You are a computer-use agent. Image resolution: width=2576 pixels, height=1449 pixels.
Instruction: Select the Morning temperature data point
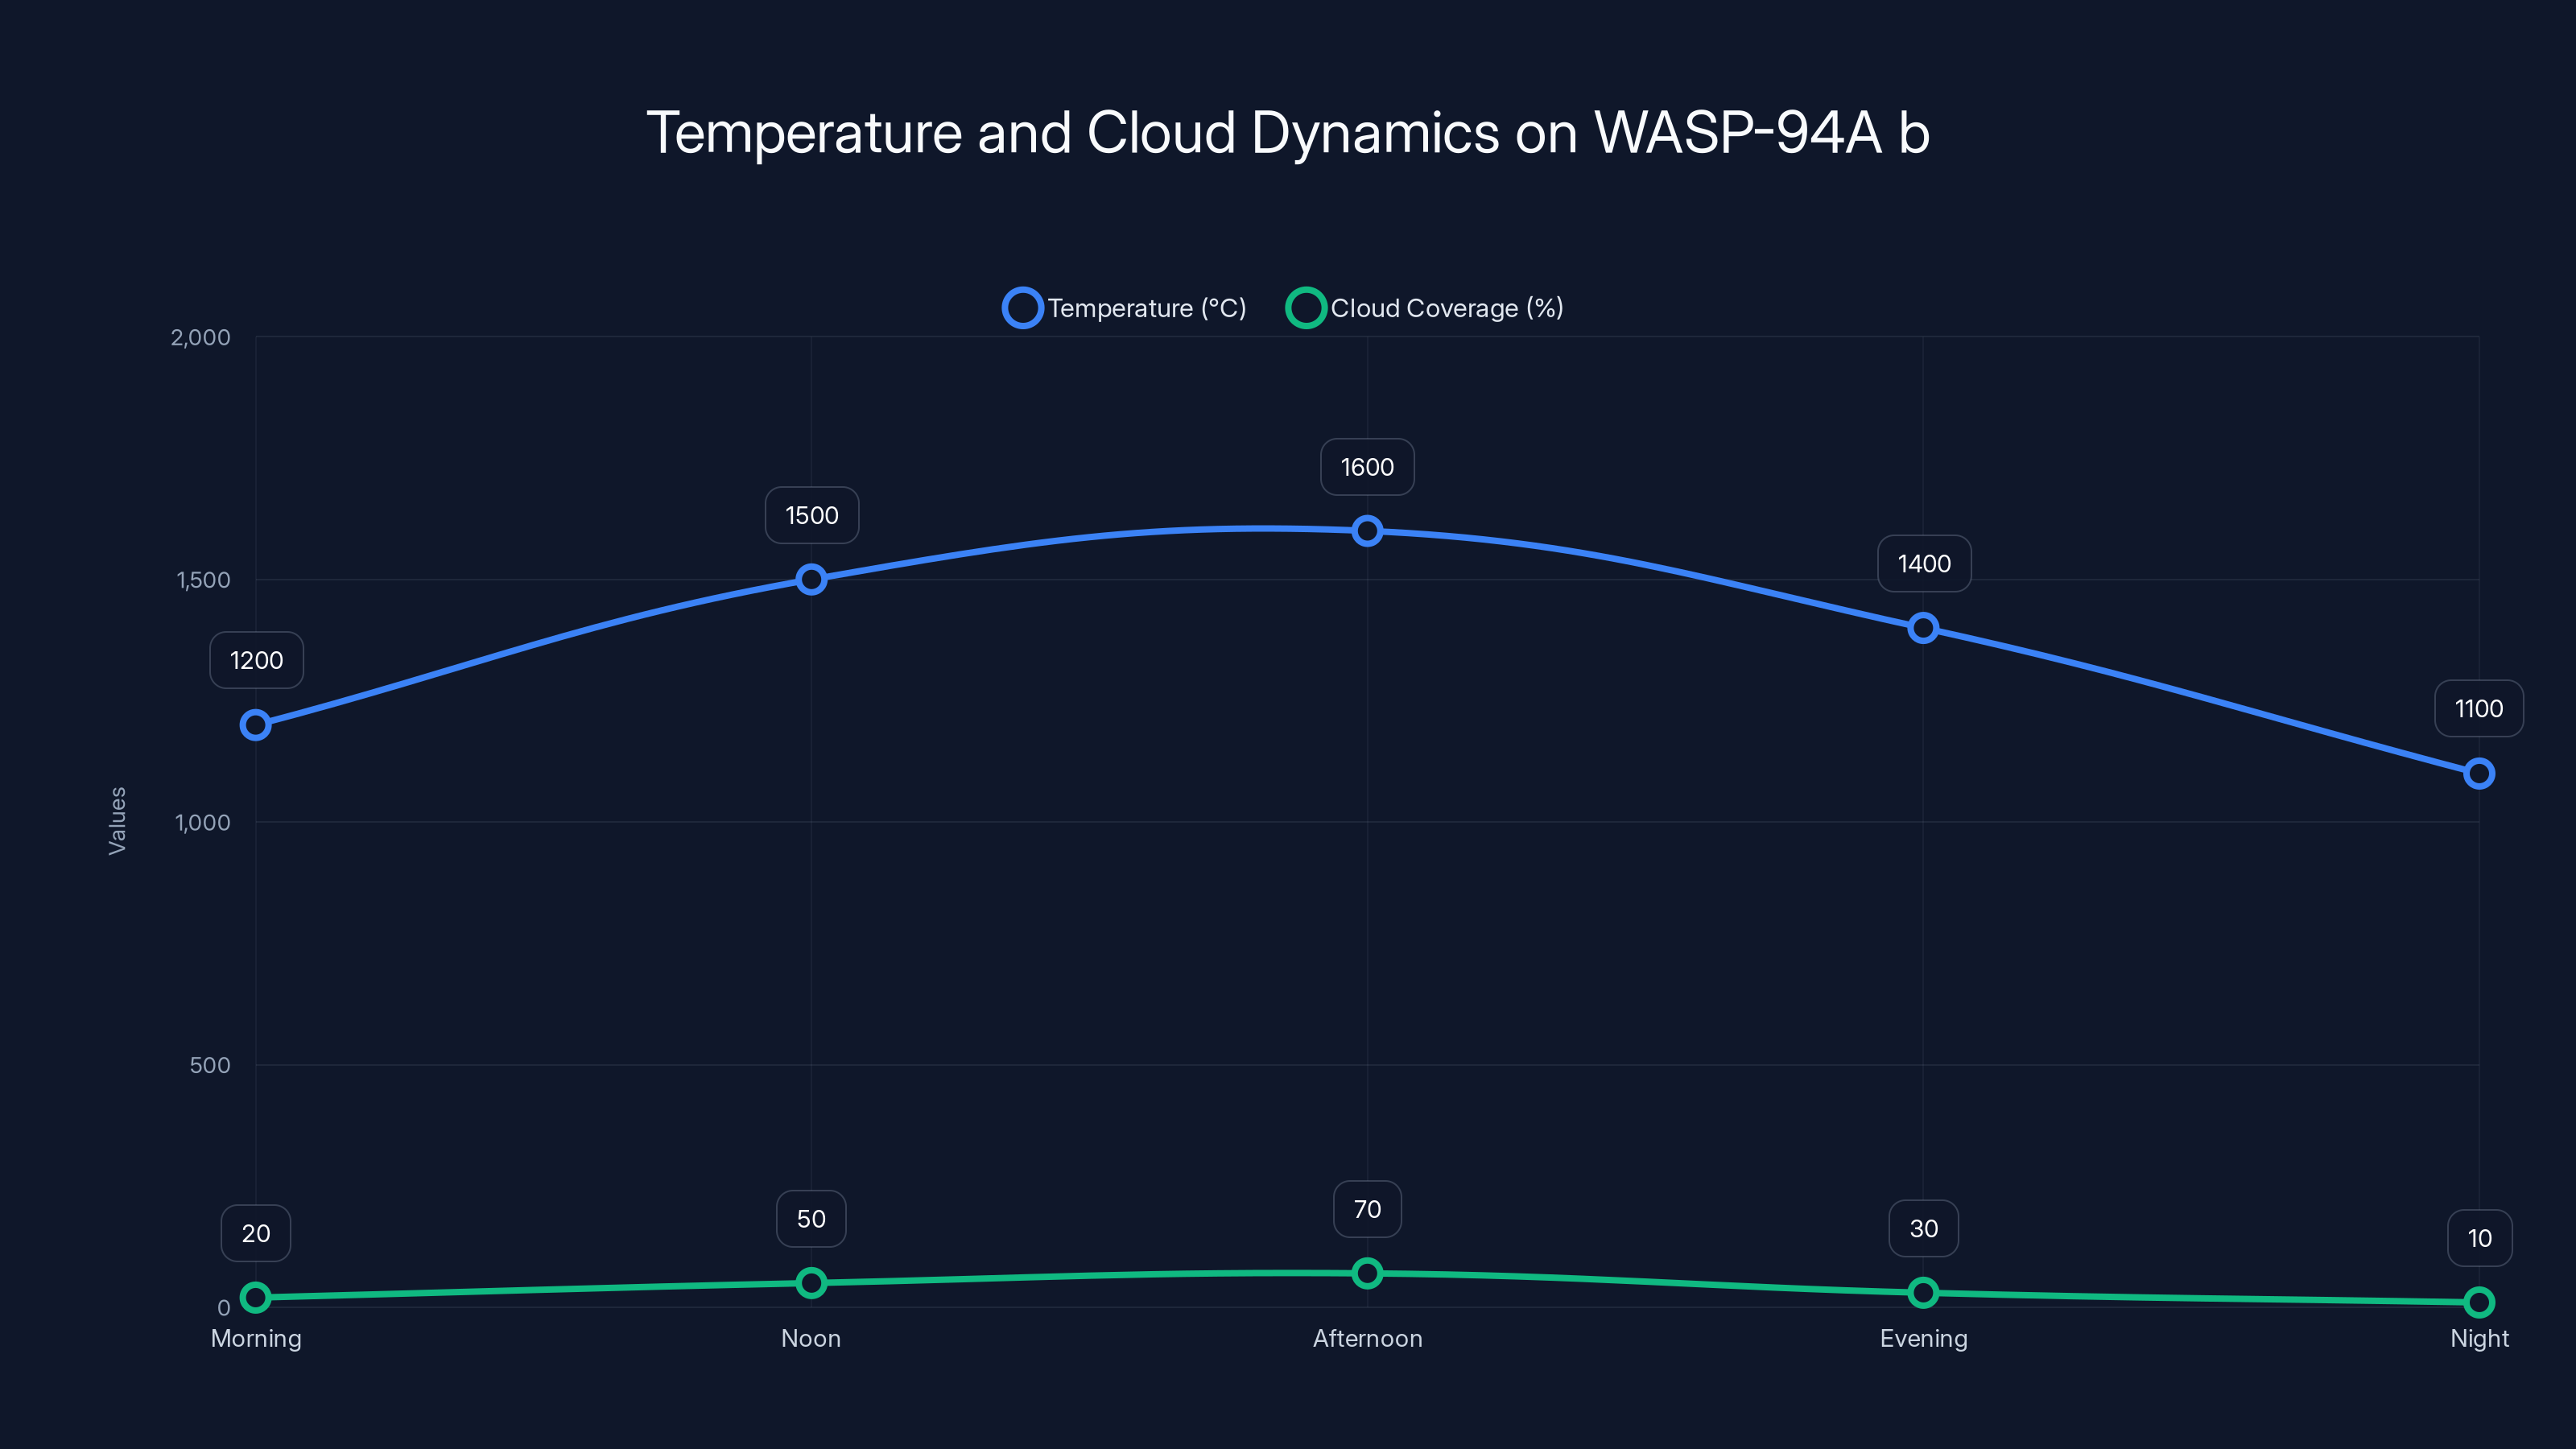tap(256, 725)
